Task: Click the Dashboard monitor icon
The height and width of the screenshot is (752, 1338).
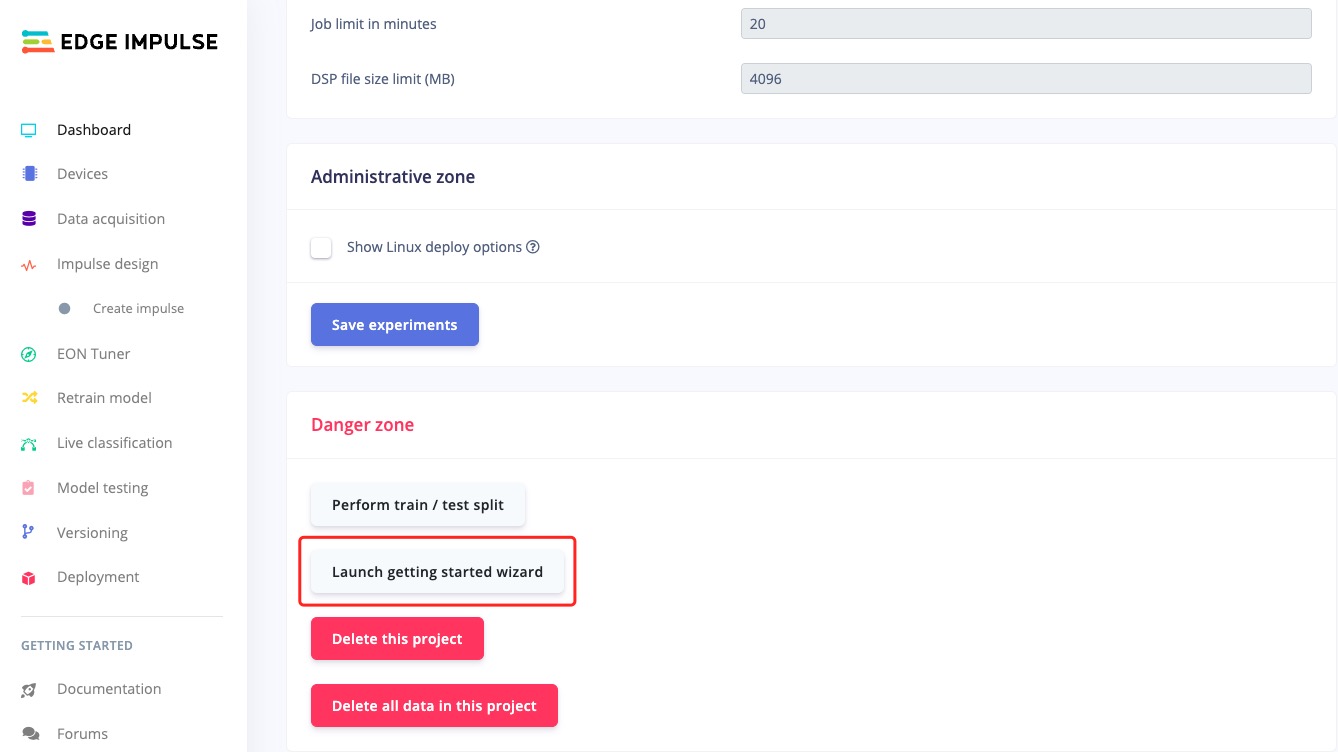Action: (x=29, y=130)
